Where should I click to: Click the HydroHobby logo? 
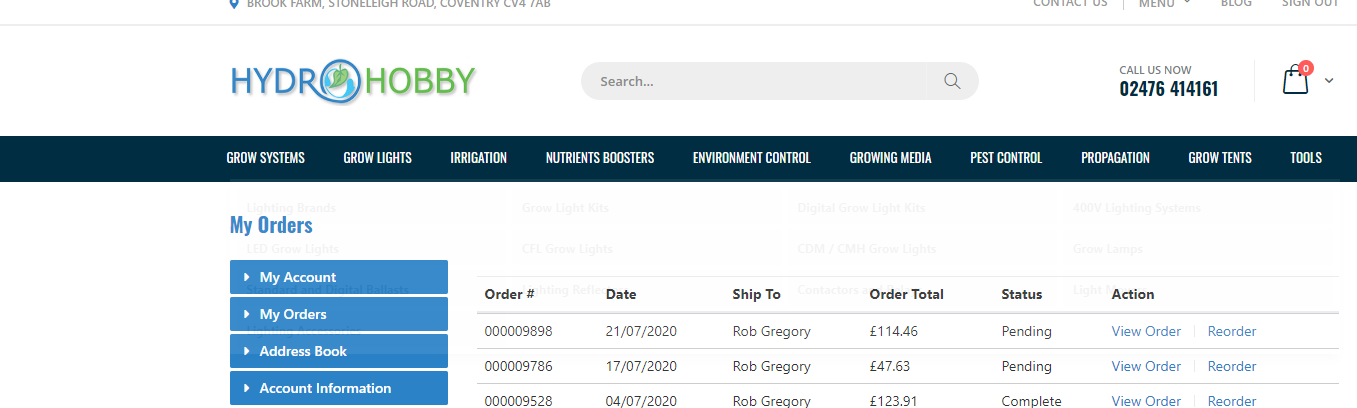pos(353,81)
